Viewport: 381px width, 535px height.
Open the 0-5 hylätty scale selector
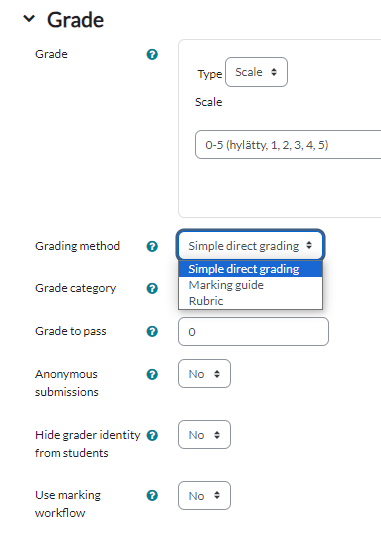point(288,144)
